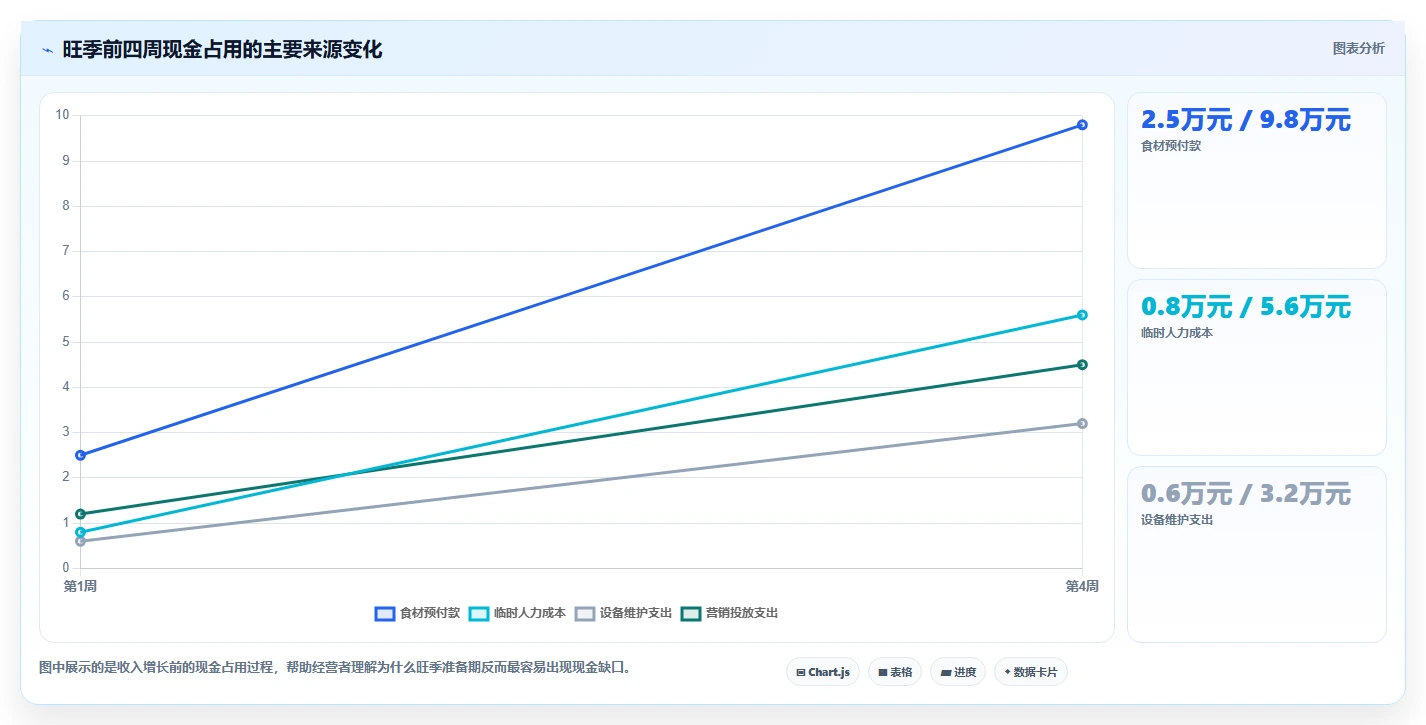Click the dark green 营销投放支出 legend swatch
Viewport: 1426px width, 725px height.
pyautogui.click(x=691, y=613)
